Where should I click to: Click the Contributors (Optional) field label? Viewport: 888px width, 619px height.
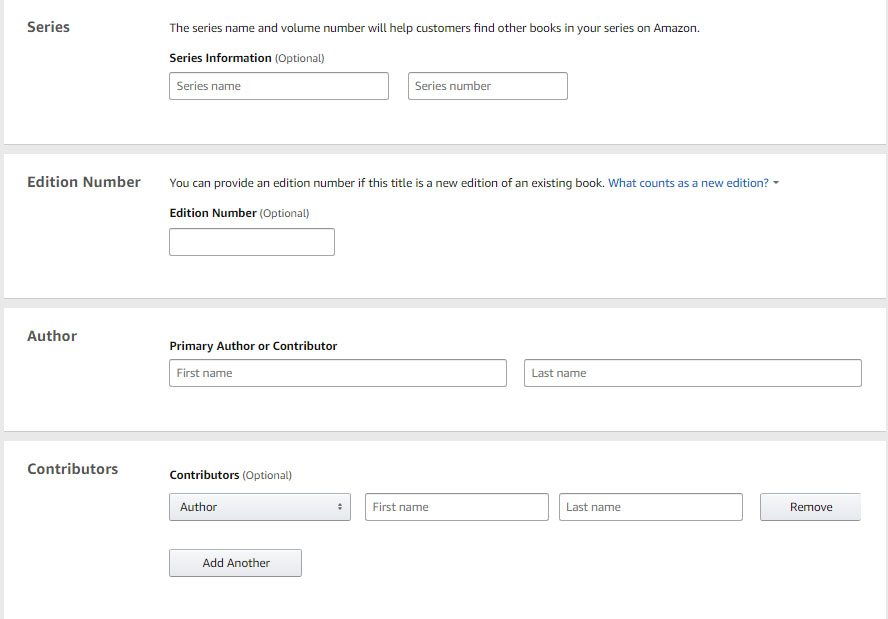(x=230, y=475)
